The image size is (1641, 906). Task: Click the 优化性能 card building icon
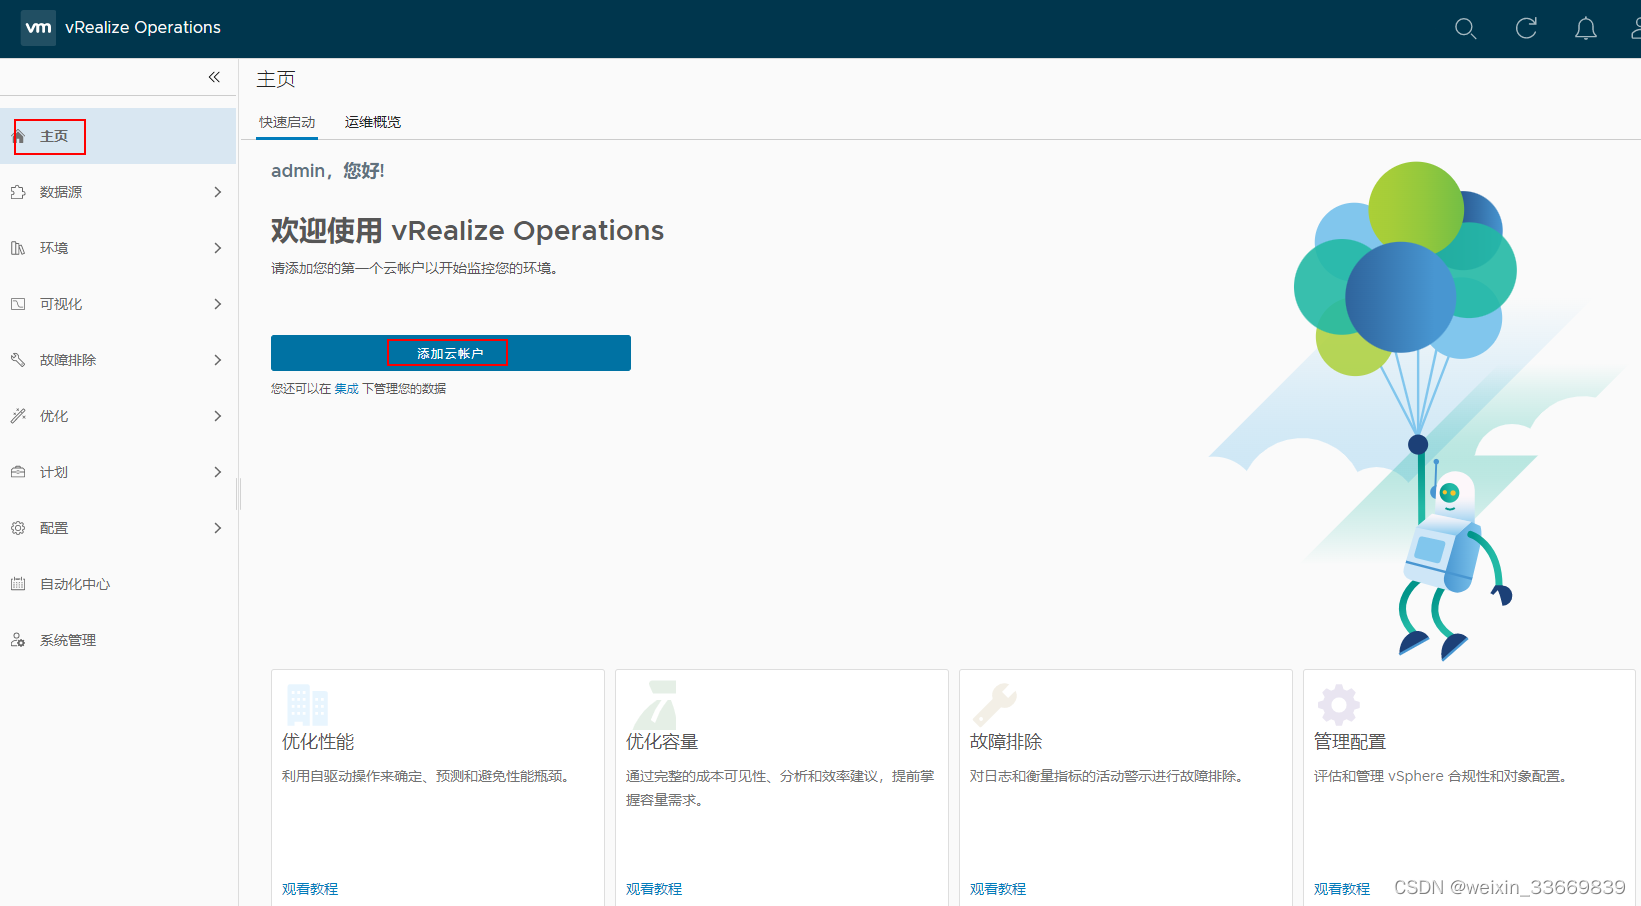(307, 704)
